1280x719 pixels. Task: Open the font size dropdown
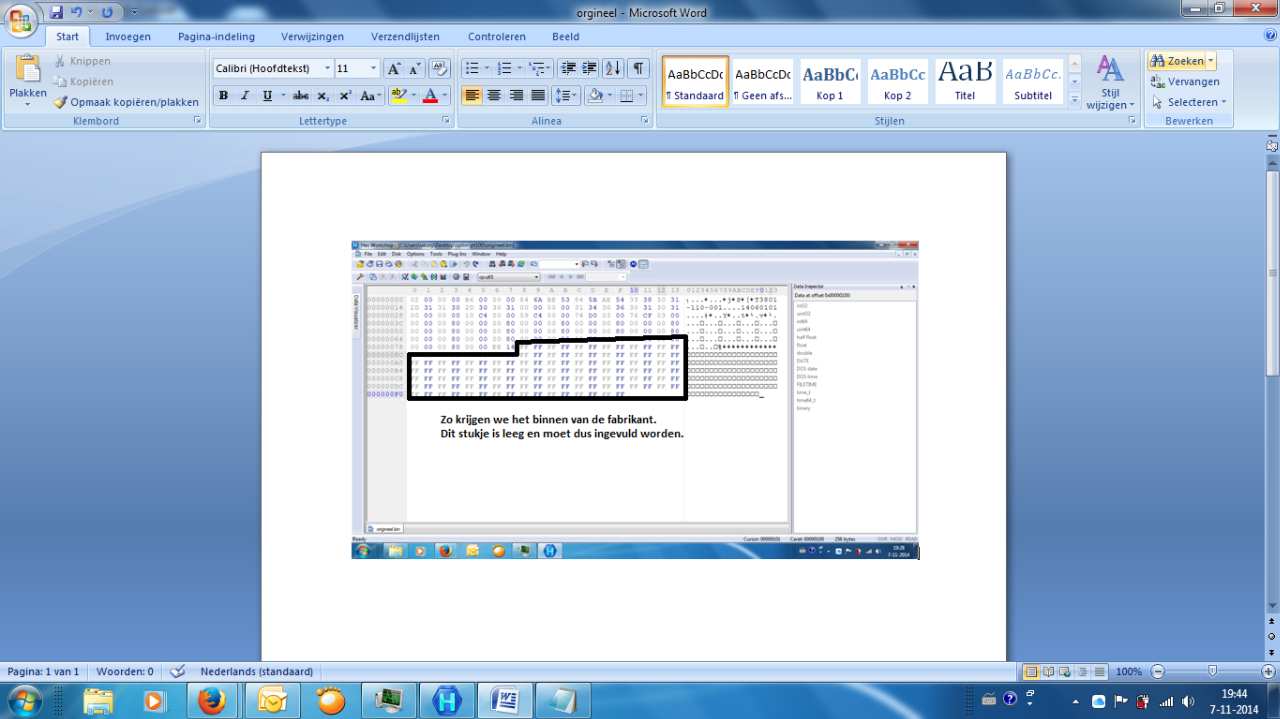click(x=374, y=69)
